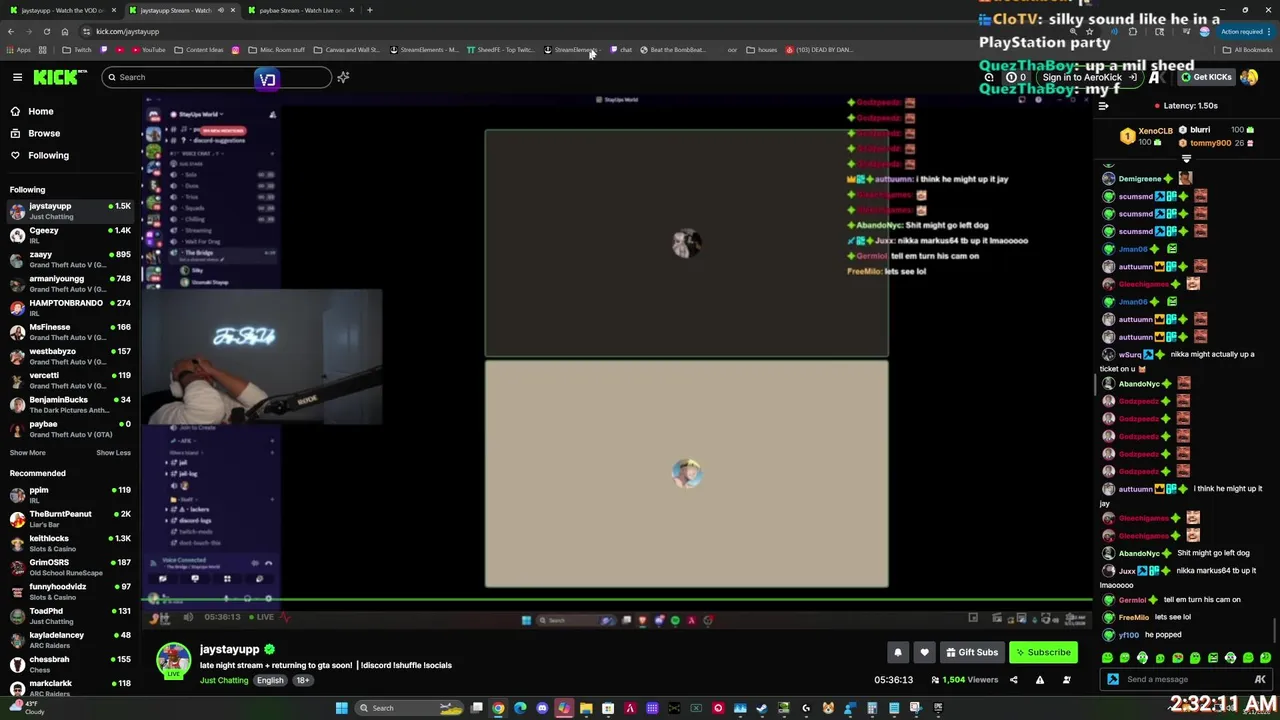The height and width of the screenshot is (720, 1280).
Task: Click tommy900 in the gift leaderboard
Action: (1210, 143)
